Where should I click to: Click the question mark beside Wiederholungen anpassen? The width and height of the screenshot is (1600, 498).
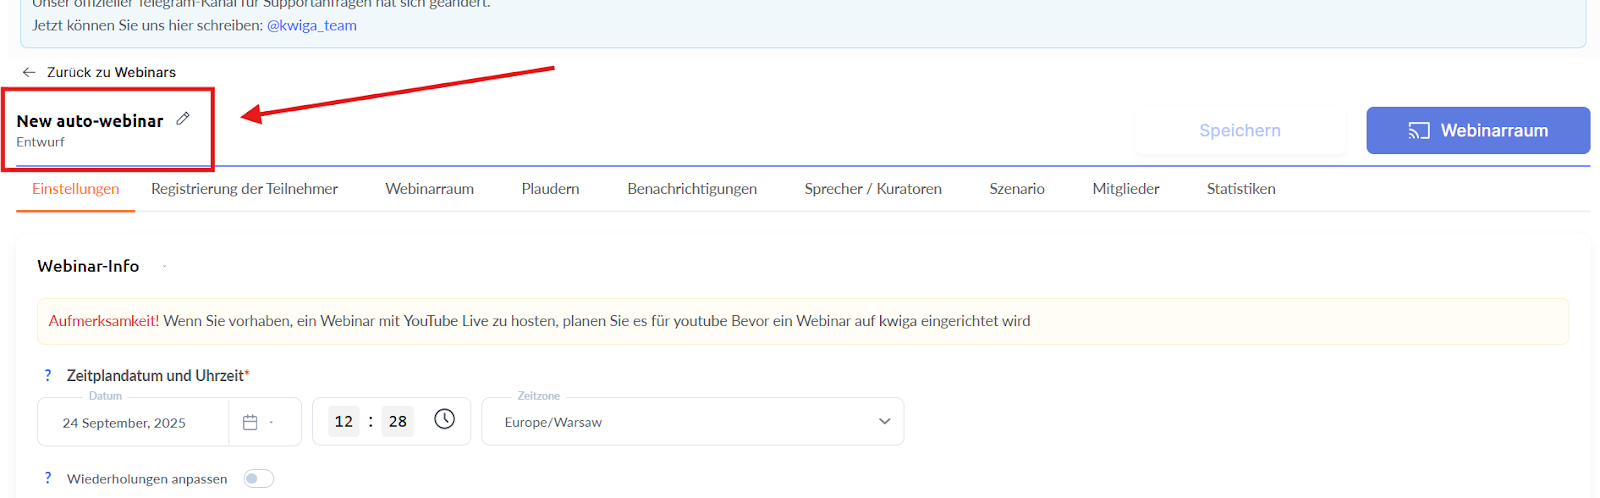(47, 478)
